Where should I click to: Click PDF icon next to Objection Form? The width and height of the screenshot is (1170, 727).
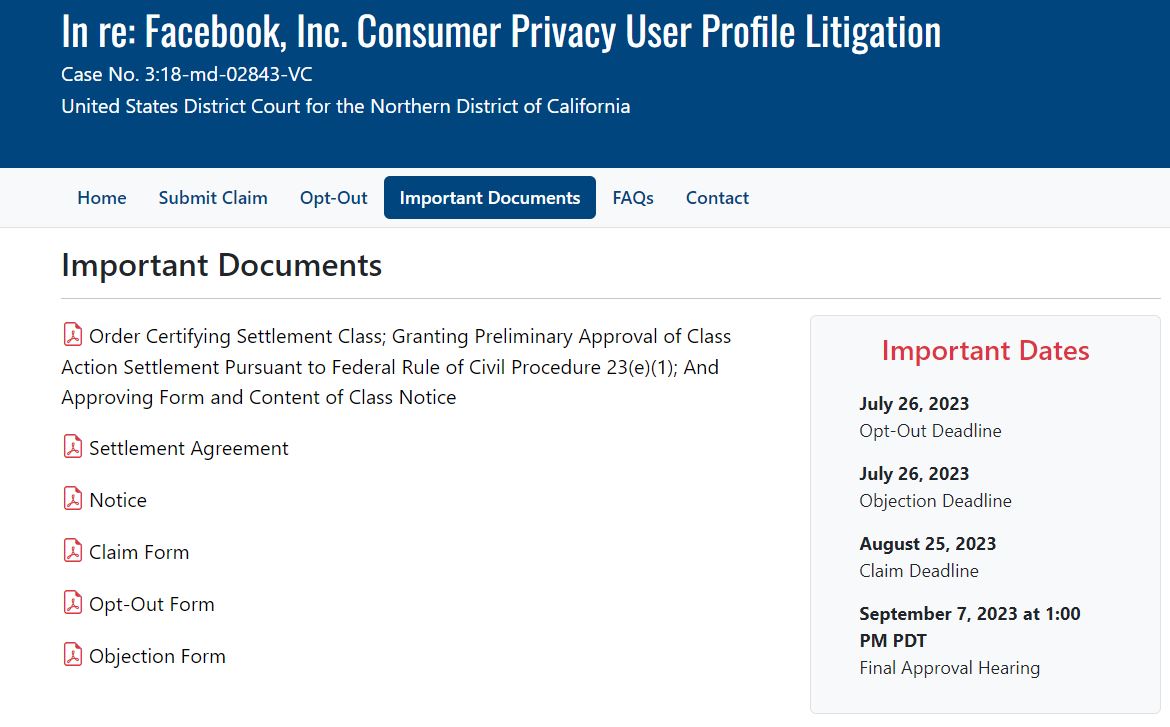[72, 655]
